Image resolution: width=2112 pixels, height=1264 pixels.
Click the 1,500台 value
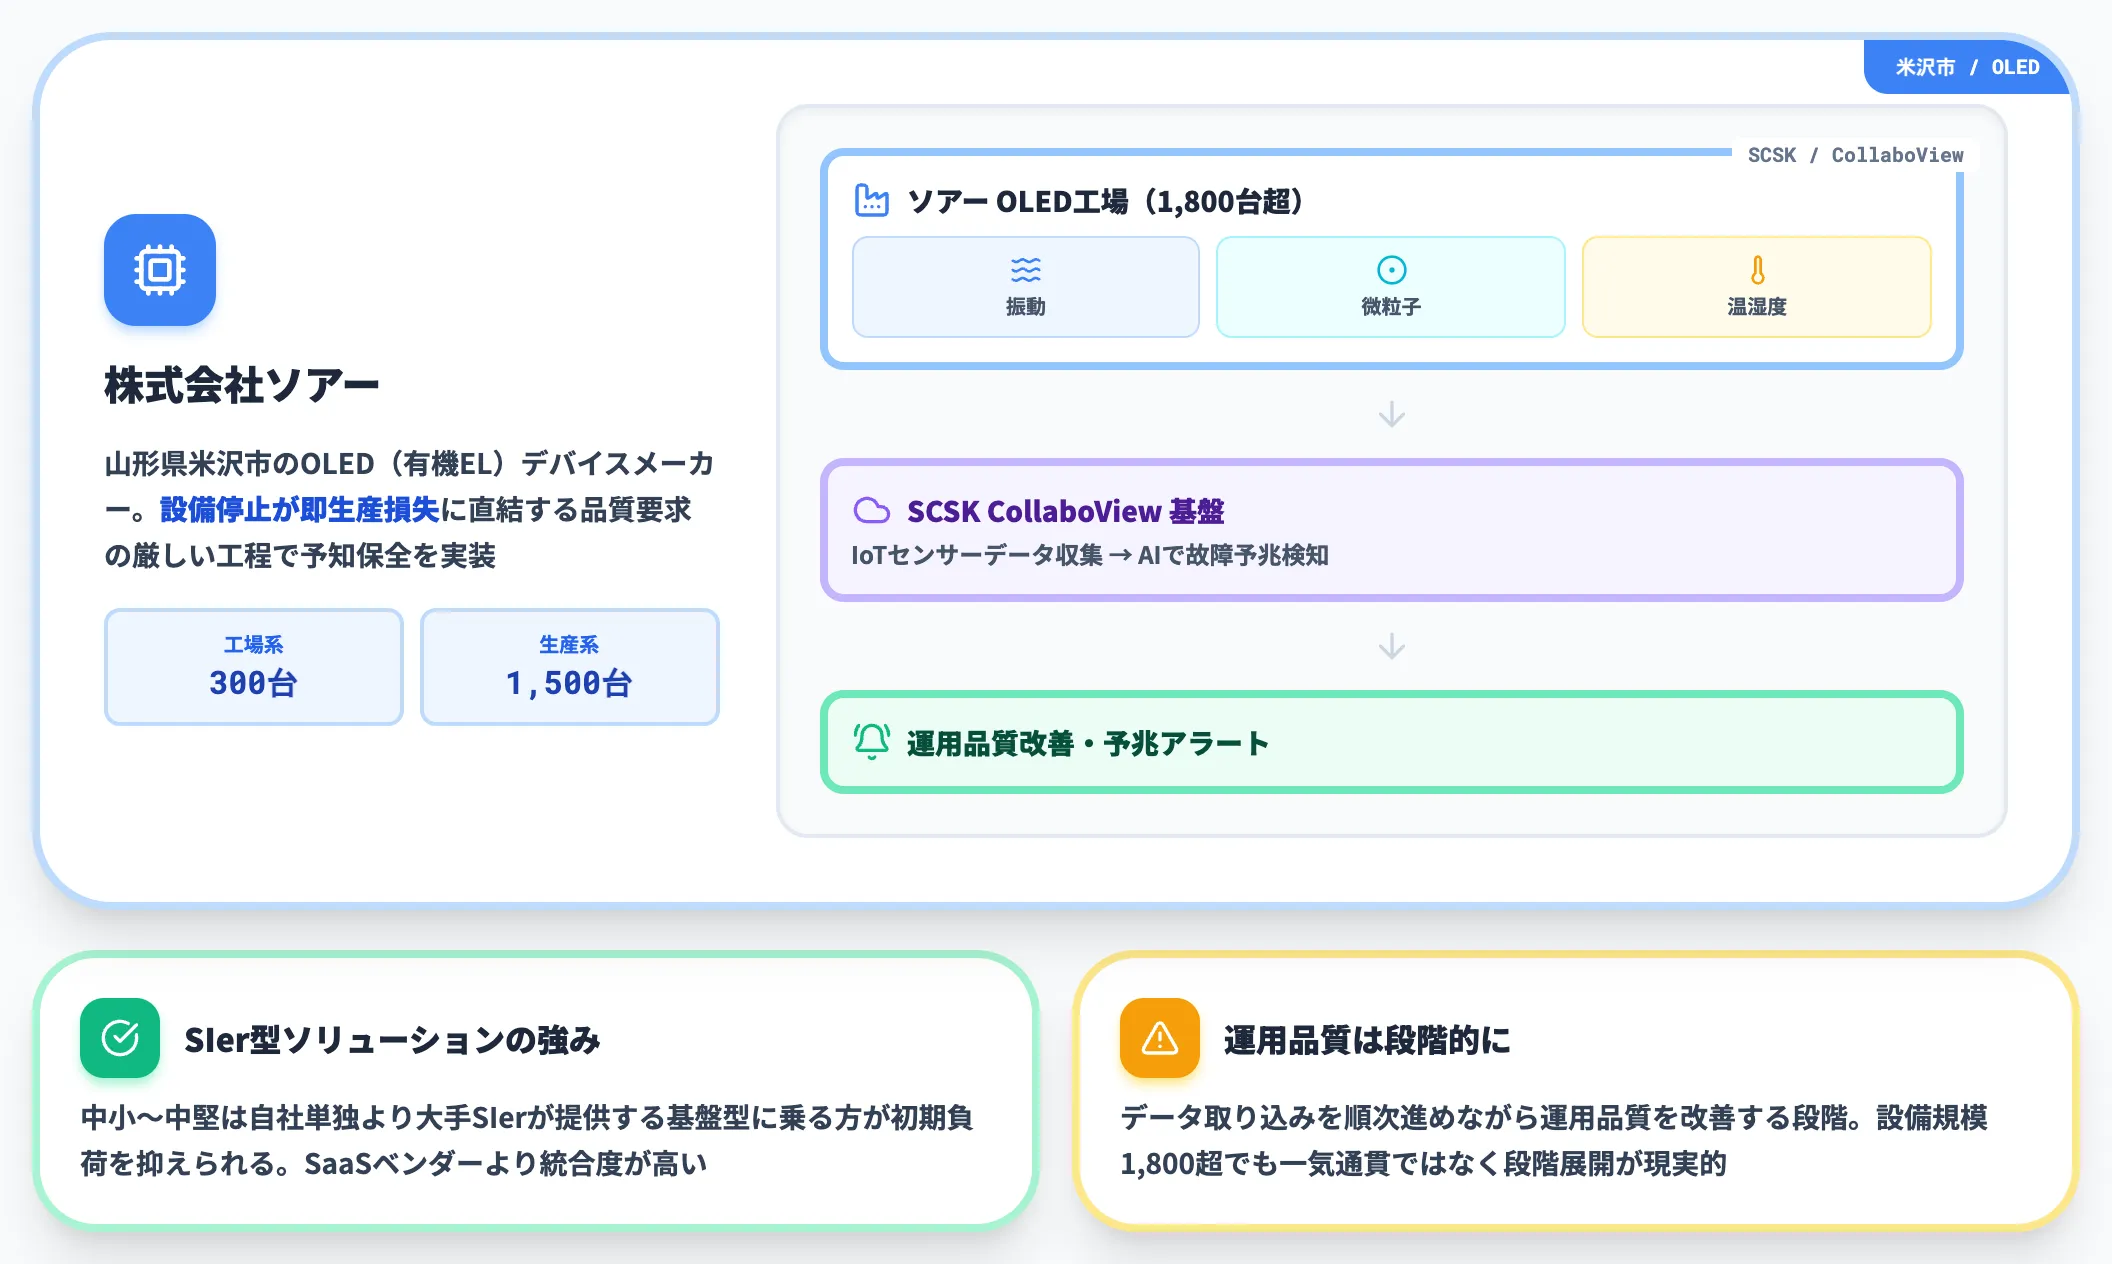[x=569, y=683]
